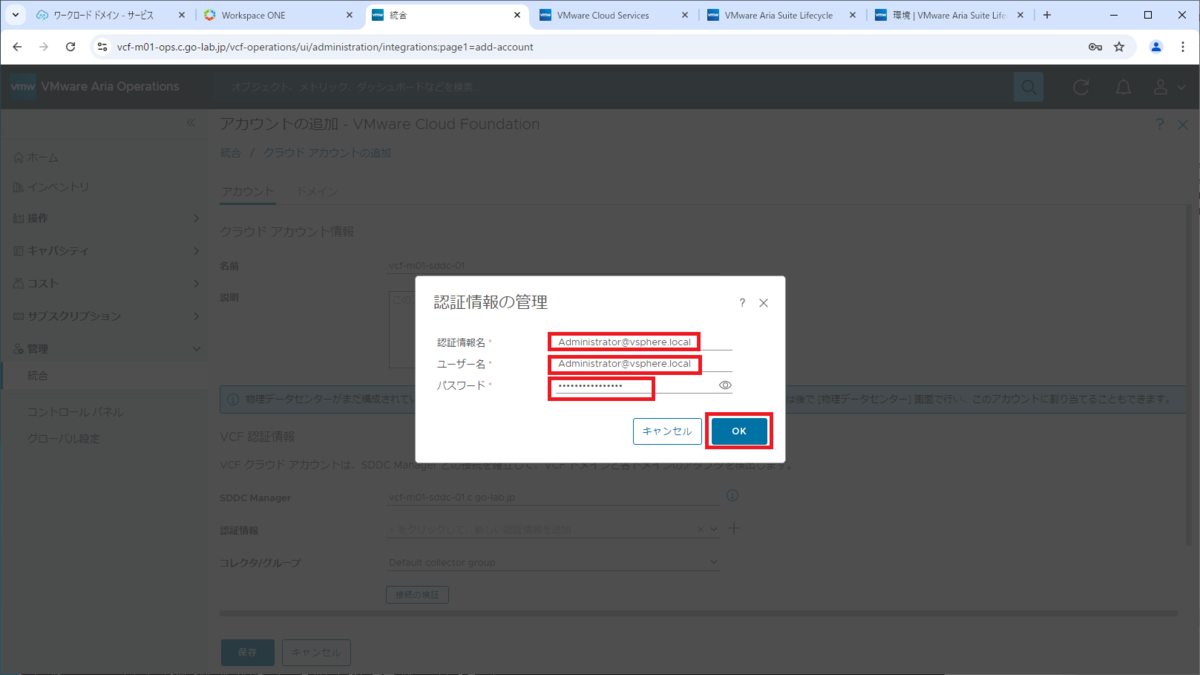Click the address bar URL
This screenshot has height=675, width=1200.
tap(325, 46)
